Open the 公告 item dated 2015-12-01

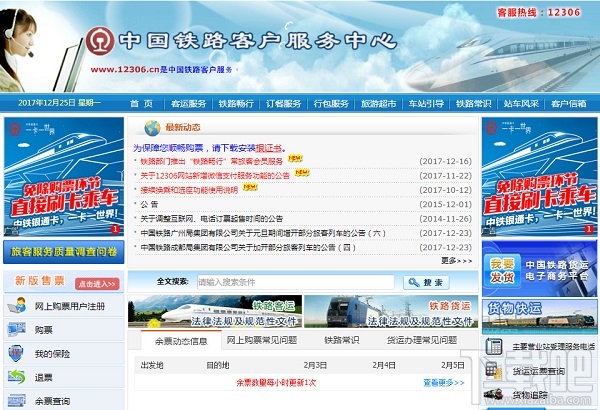(x=149, y=204)
